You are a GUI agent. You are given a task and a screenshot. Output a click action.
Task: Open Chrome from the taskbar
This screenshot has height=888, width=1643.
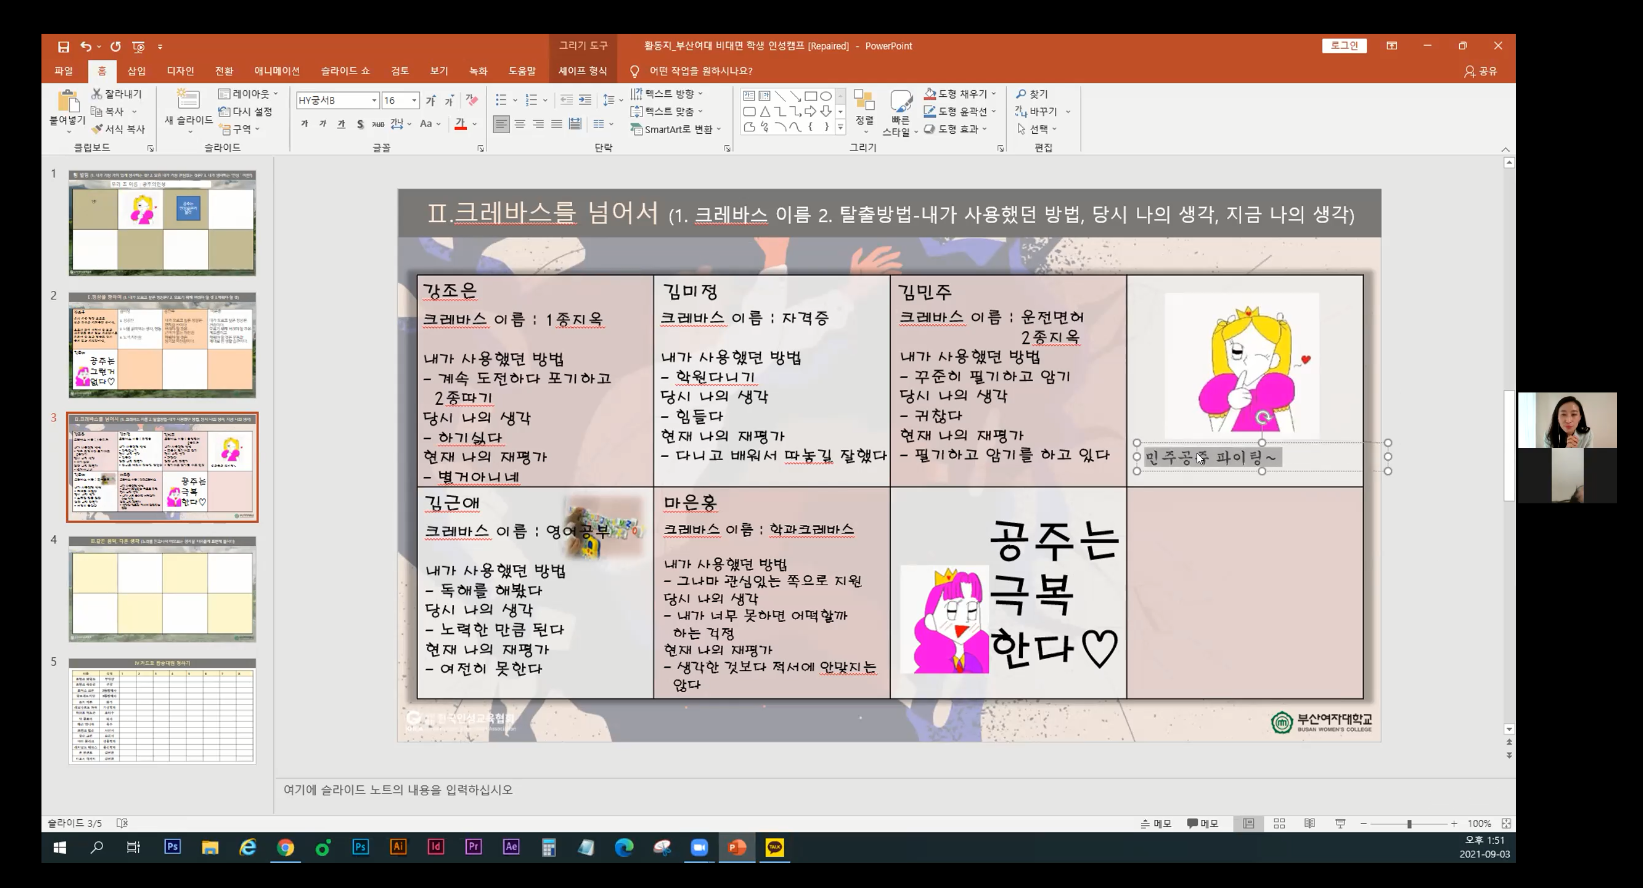pos(285,847)
